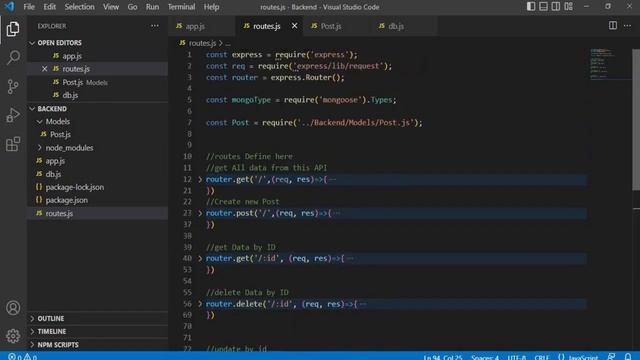This screenshot has height=360, width=640.
Task: Toggle the secondary side bar layout icon
Action: click(x=556, y=6)
